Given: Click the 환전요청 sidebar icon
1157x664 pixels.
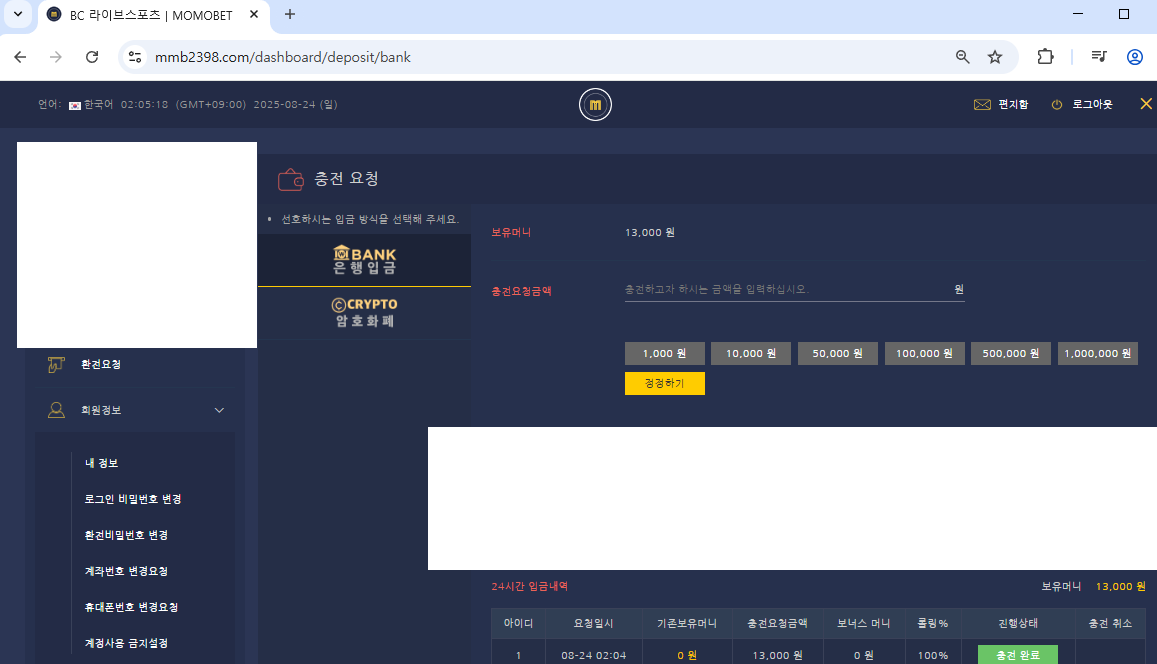Looking at the screenshot, I should [57, 365].
